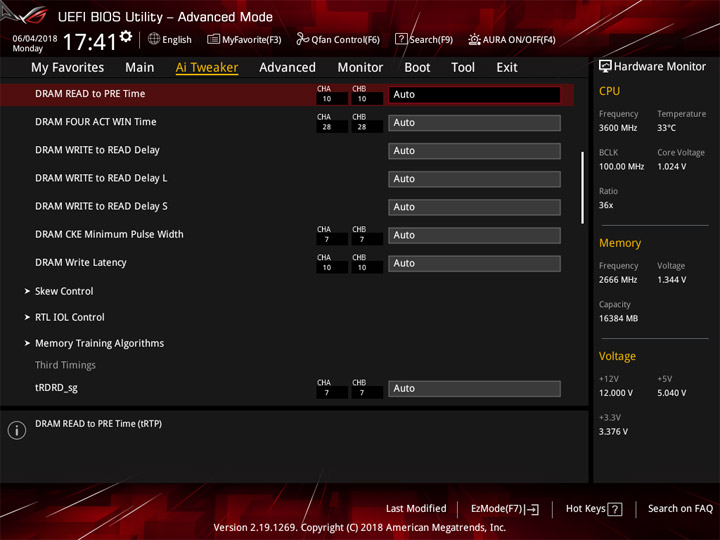Click CHB value 10 for Write Latency
The height and width of the screenshot is (540, 720).
point(367,267)
